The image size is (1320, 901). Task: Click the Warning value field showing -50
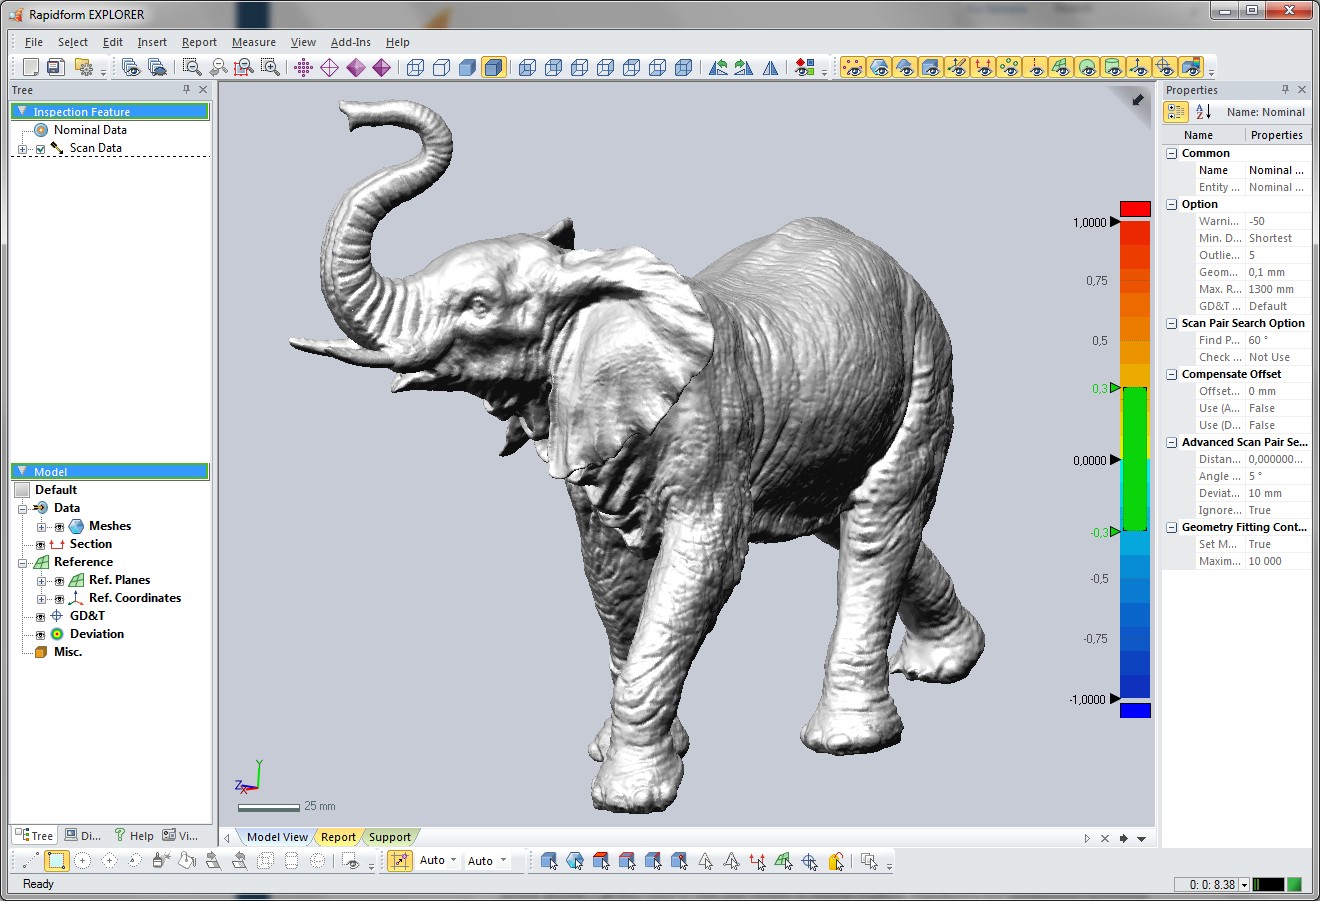tap(1278, 221)
